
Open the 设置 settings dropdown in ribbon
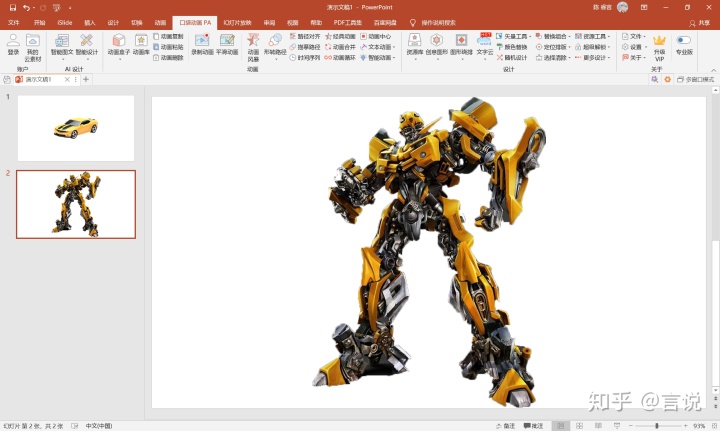point(634,47)
